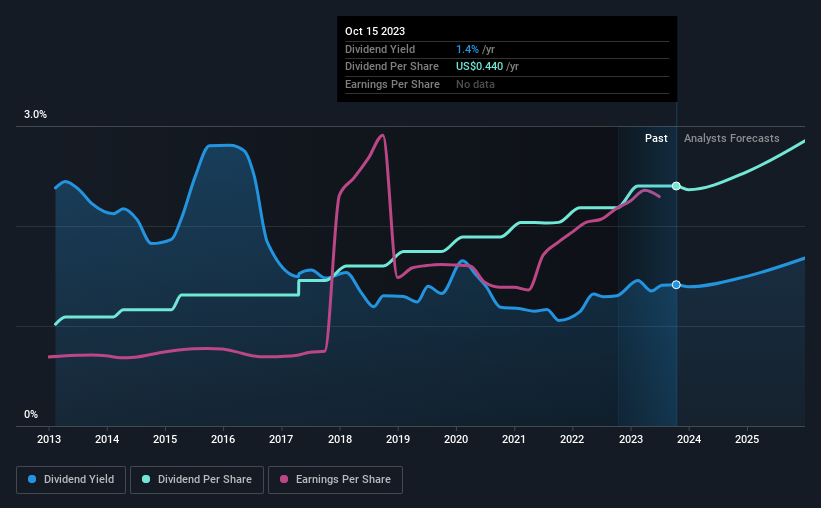
Task: Select the 2018 x-axis label
Action: click(x=340, y=439)
